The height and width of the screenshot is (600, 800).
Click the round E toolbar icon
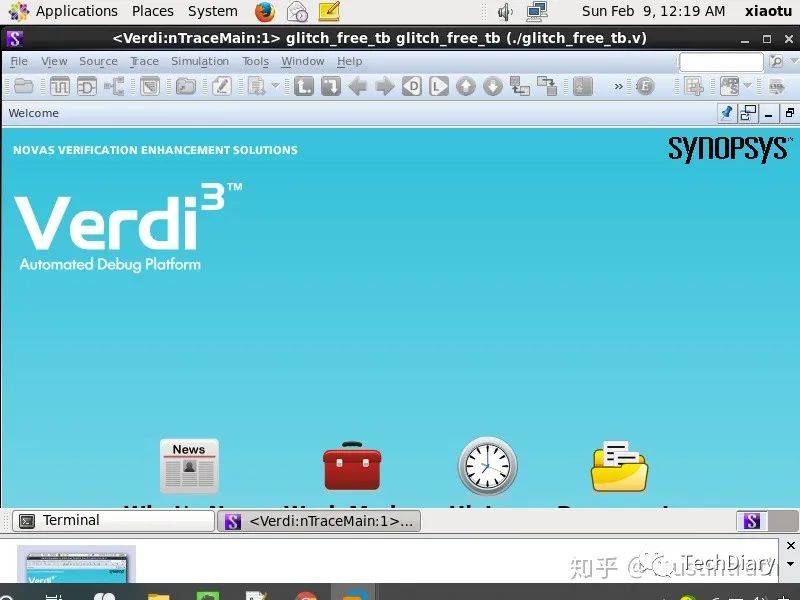click(645, 86)
